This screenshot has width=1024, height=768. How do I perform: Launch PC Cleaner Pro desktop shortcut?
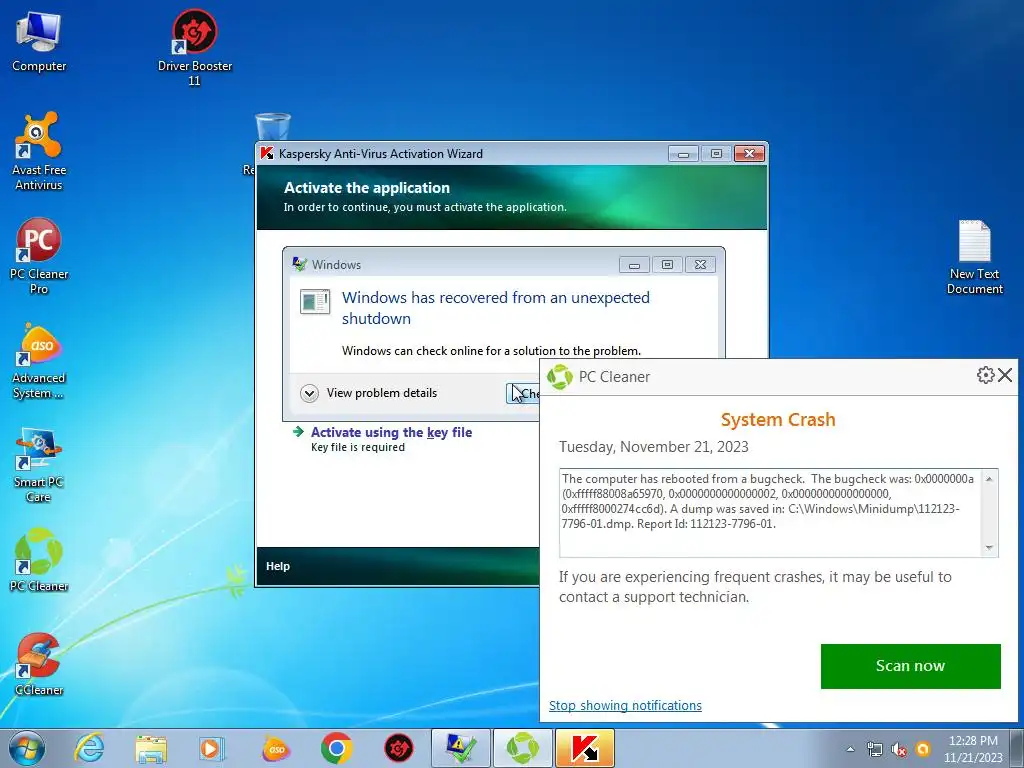click(39, 256)
